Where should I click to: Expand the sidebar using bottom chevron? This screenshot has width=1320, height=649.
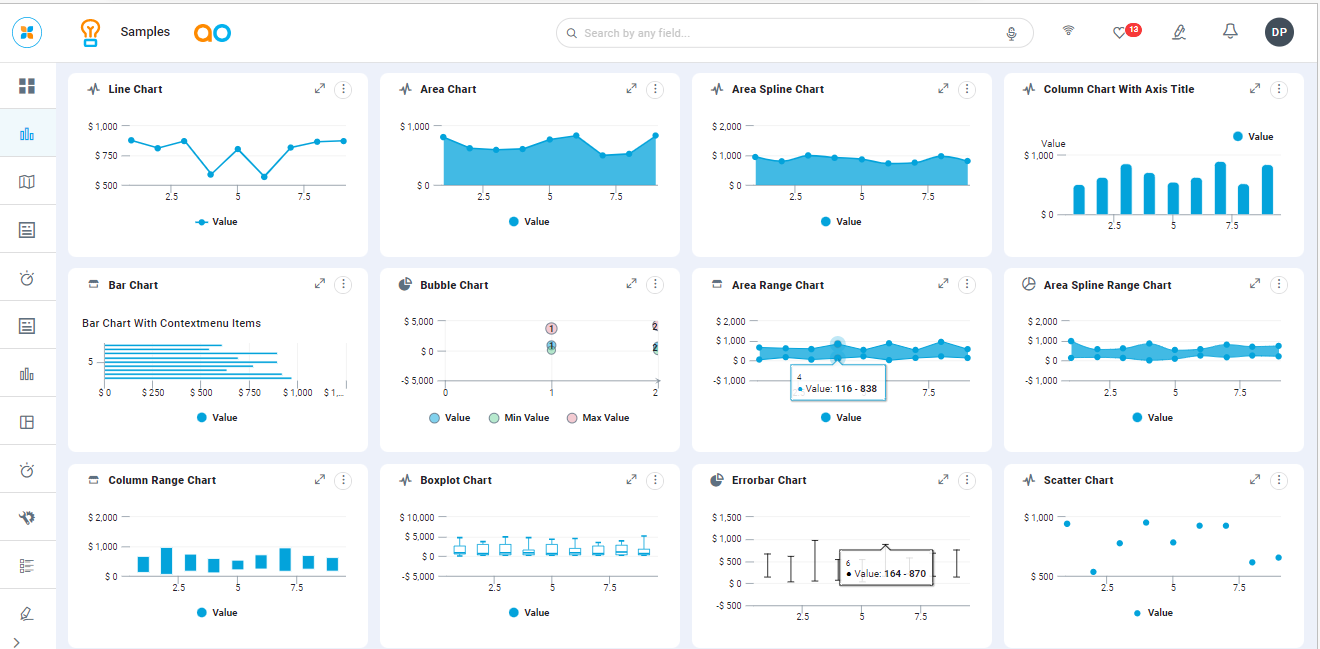pos(16,641)
